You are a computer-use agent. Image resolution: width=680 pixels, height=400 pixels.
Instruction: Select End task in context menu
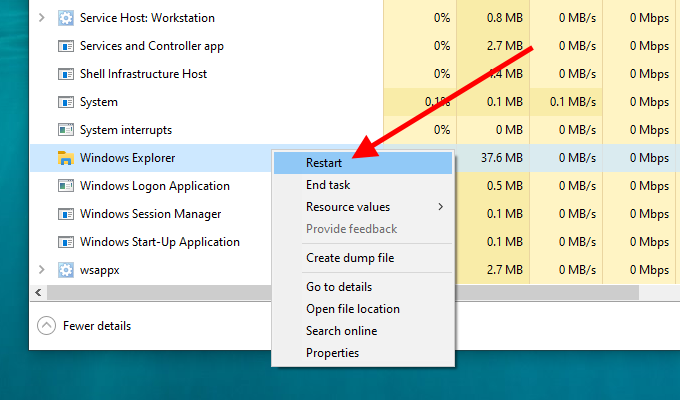[328, 185]
